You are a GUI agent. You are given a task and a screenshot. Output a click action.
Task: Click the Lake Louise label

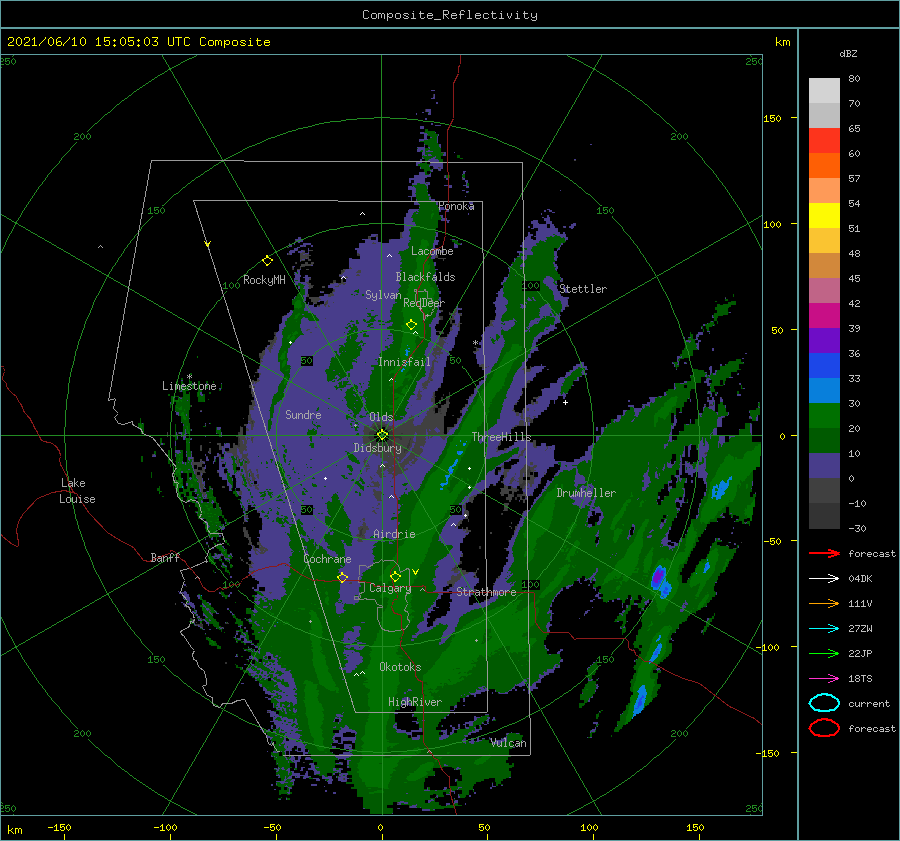click(x=78, y=491)
